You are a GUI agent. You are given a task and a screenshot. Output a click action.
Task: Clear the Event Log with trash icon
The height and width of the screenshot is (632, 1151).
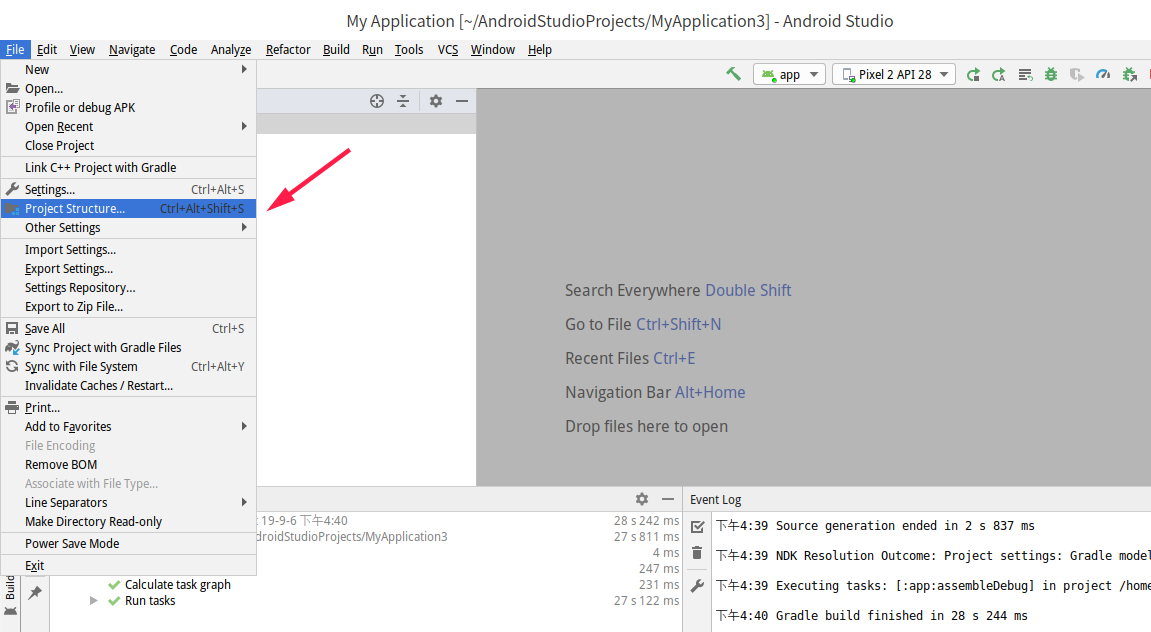point(697,553)
